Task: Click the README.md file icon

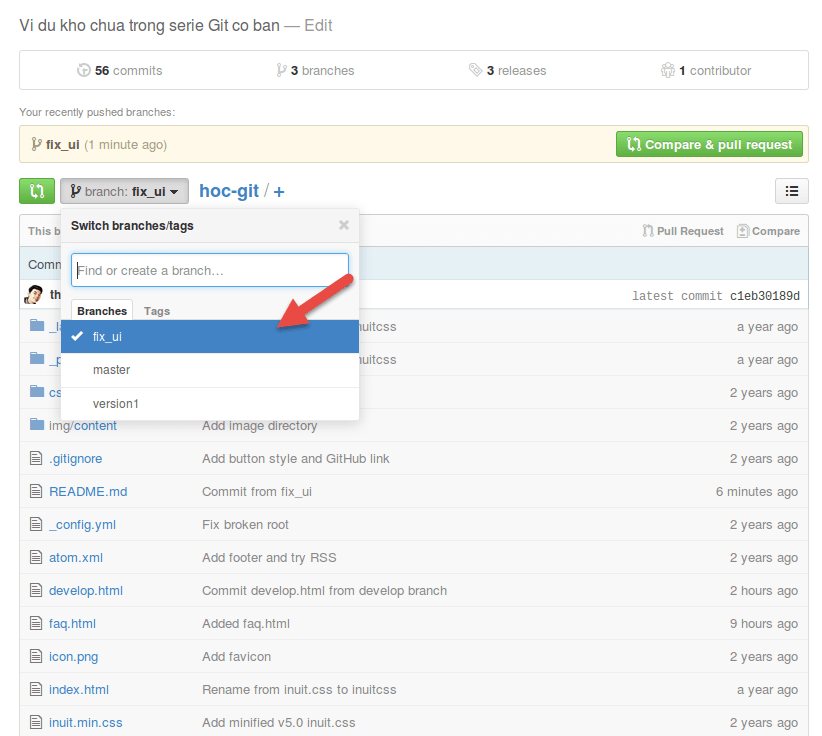Action: click(36, 491)
